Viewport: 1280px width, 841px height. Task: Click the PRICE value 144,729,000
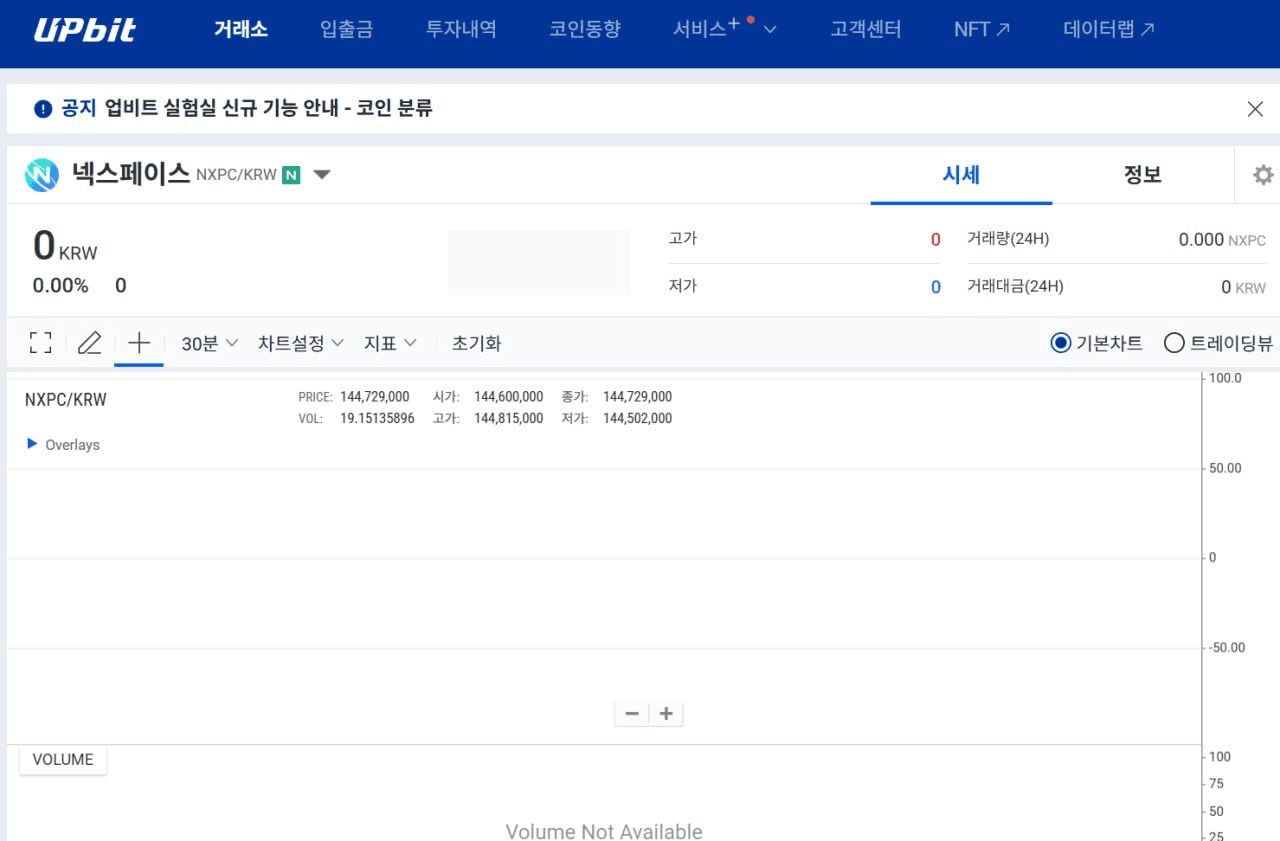375,397
